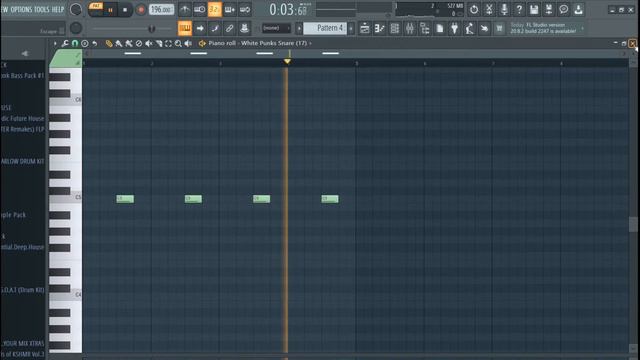The image size is (640, 360).
Task: Open the HELP menu
Action: click(58, 9)
